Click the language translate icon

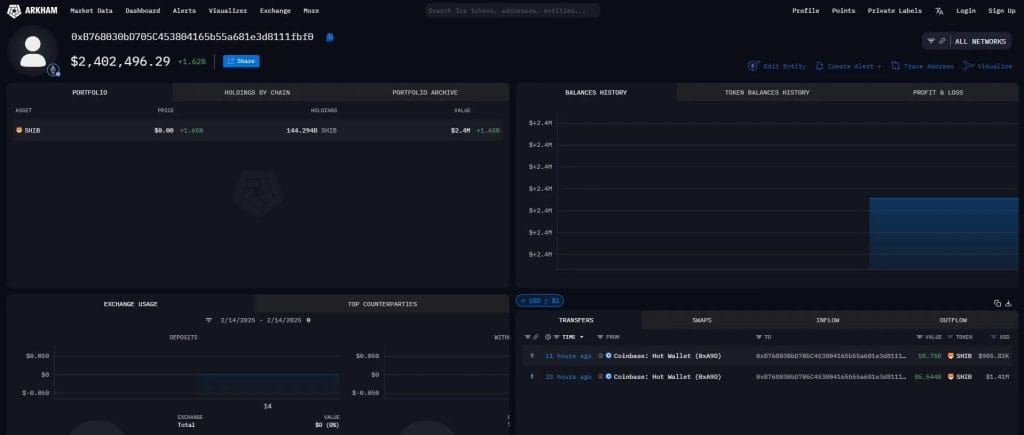939,11
